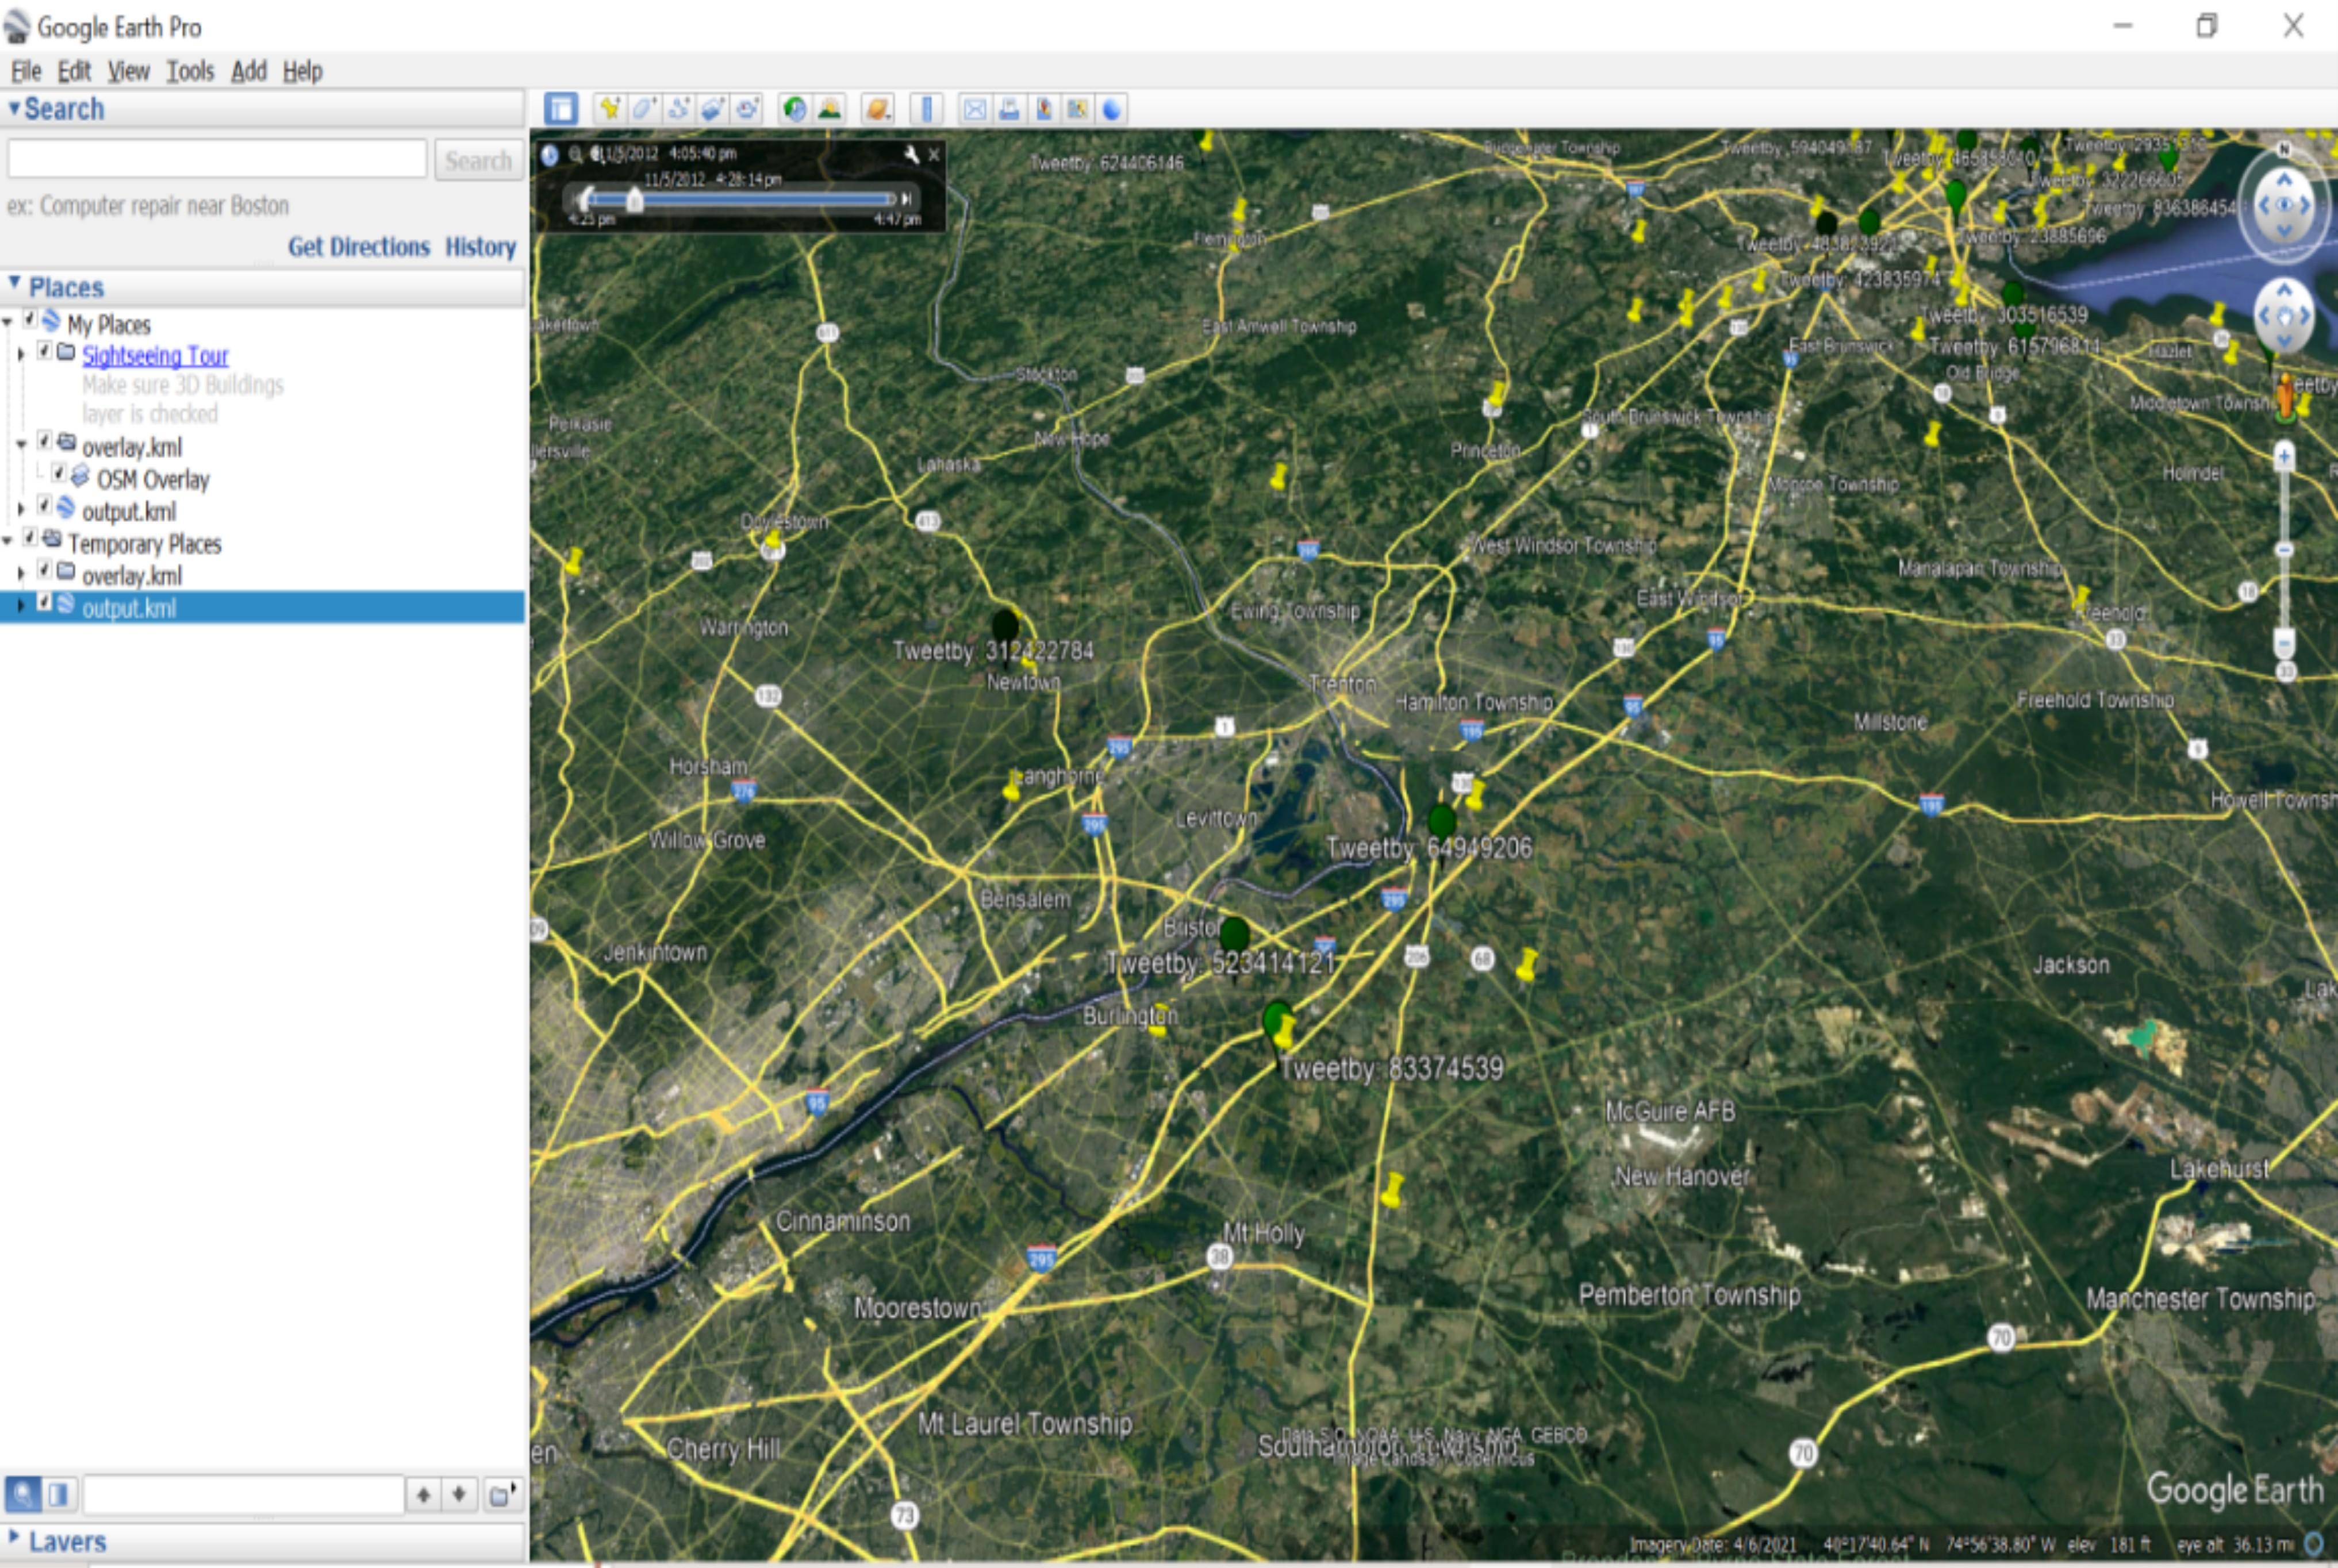Image resolution: width=2338 pixels, height=1568 pixels.
Task: Collapse the My Places tree node
Action: [8, 322]
